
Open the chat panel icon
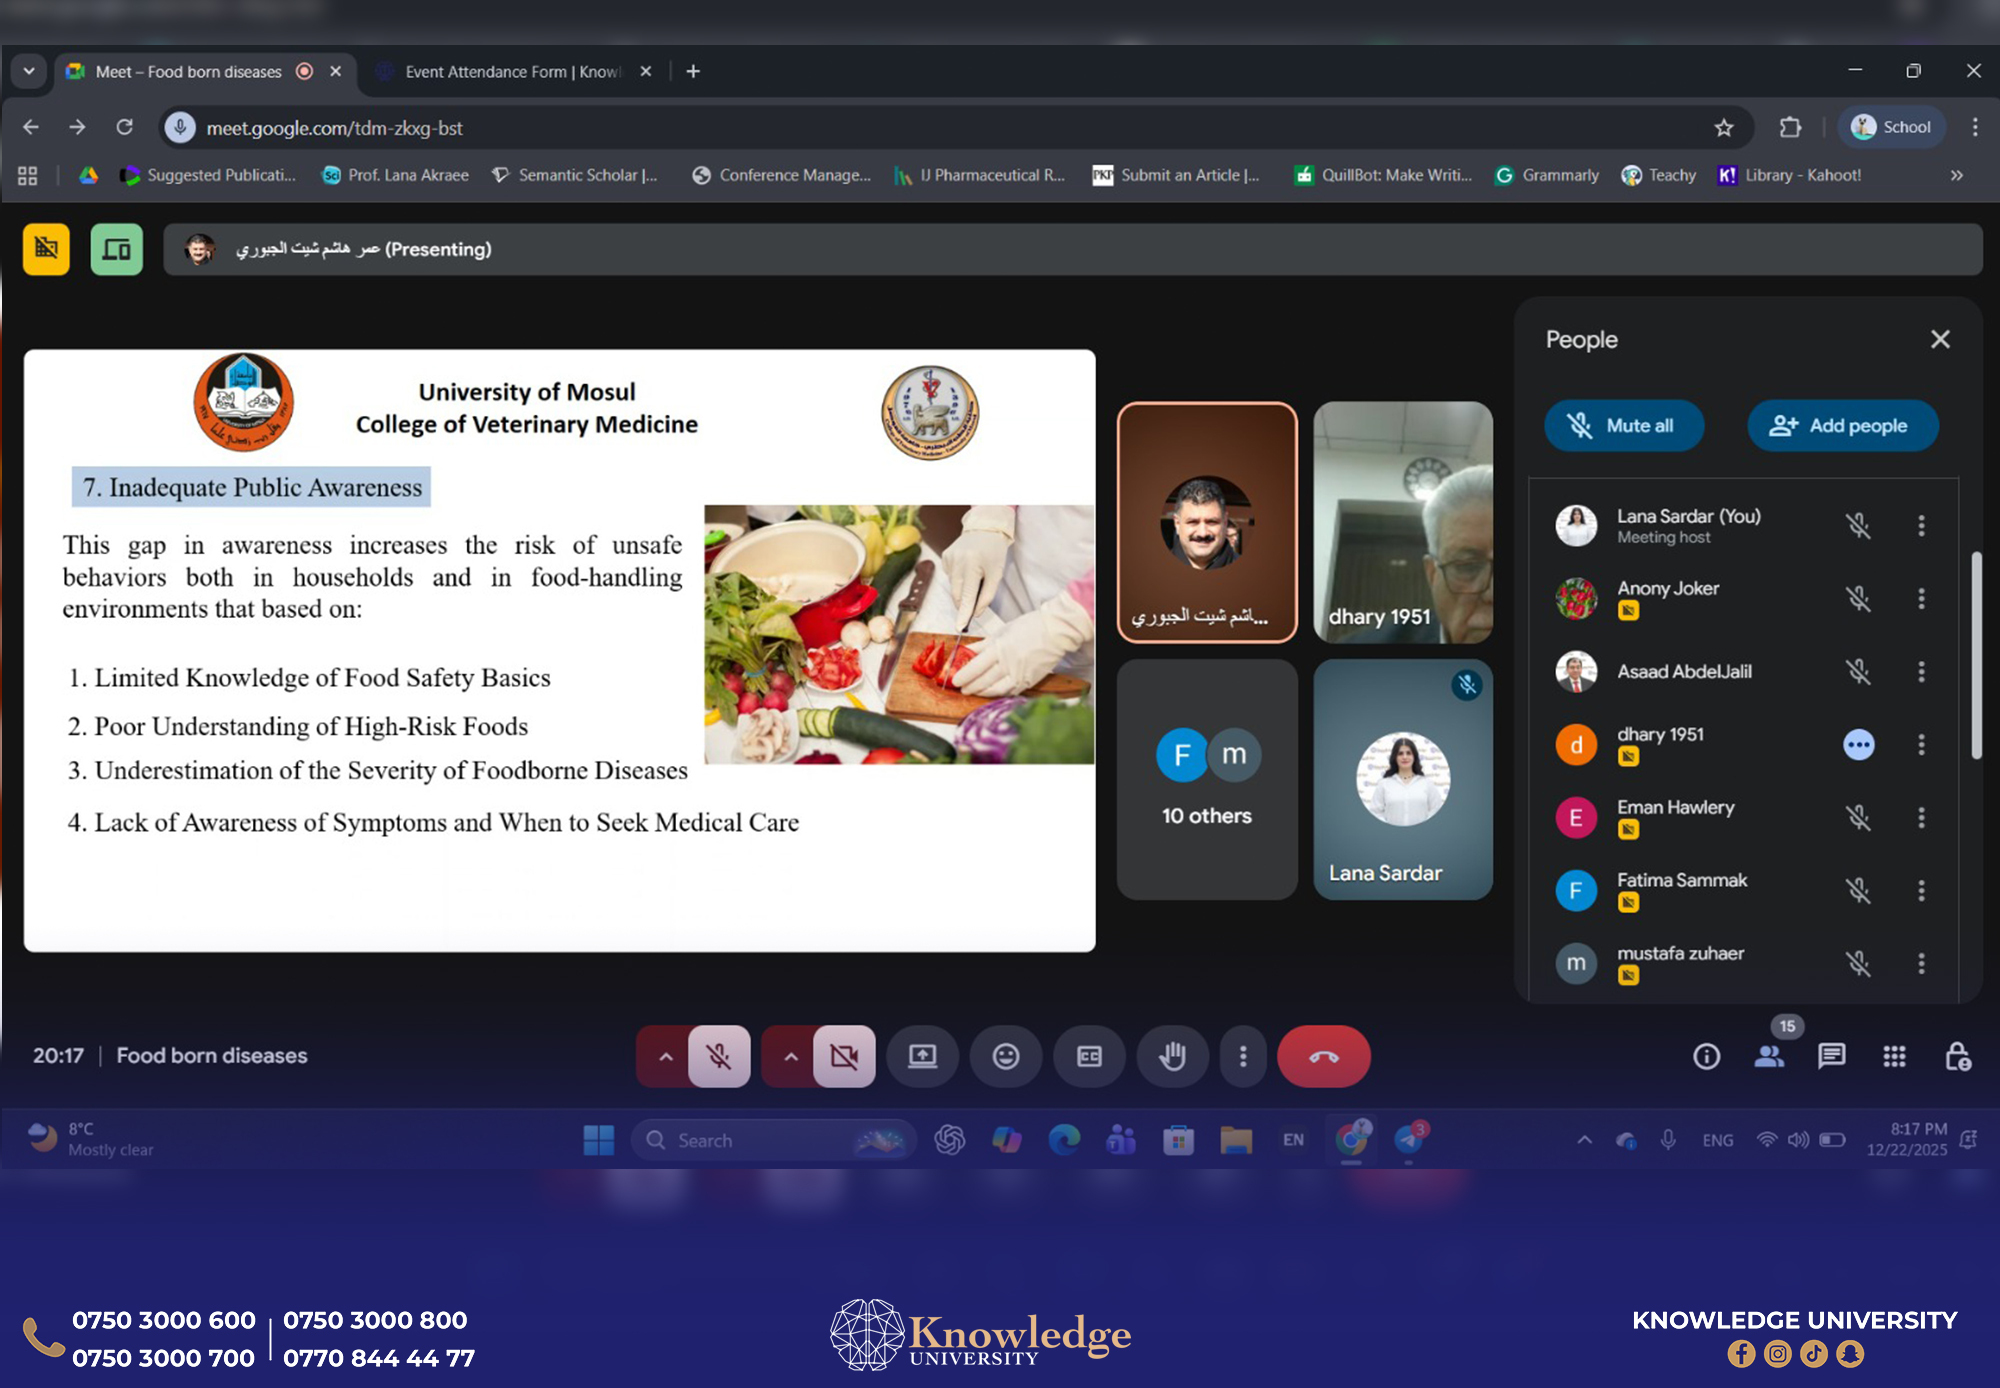1831,1056
